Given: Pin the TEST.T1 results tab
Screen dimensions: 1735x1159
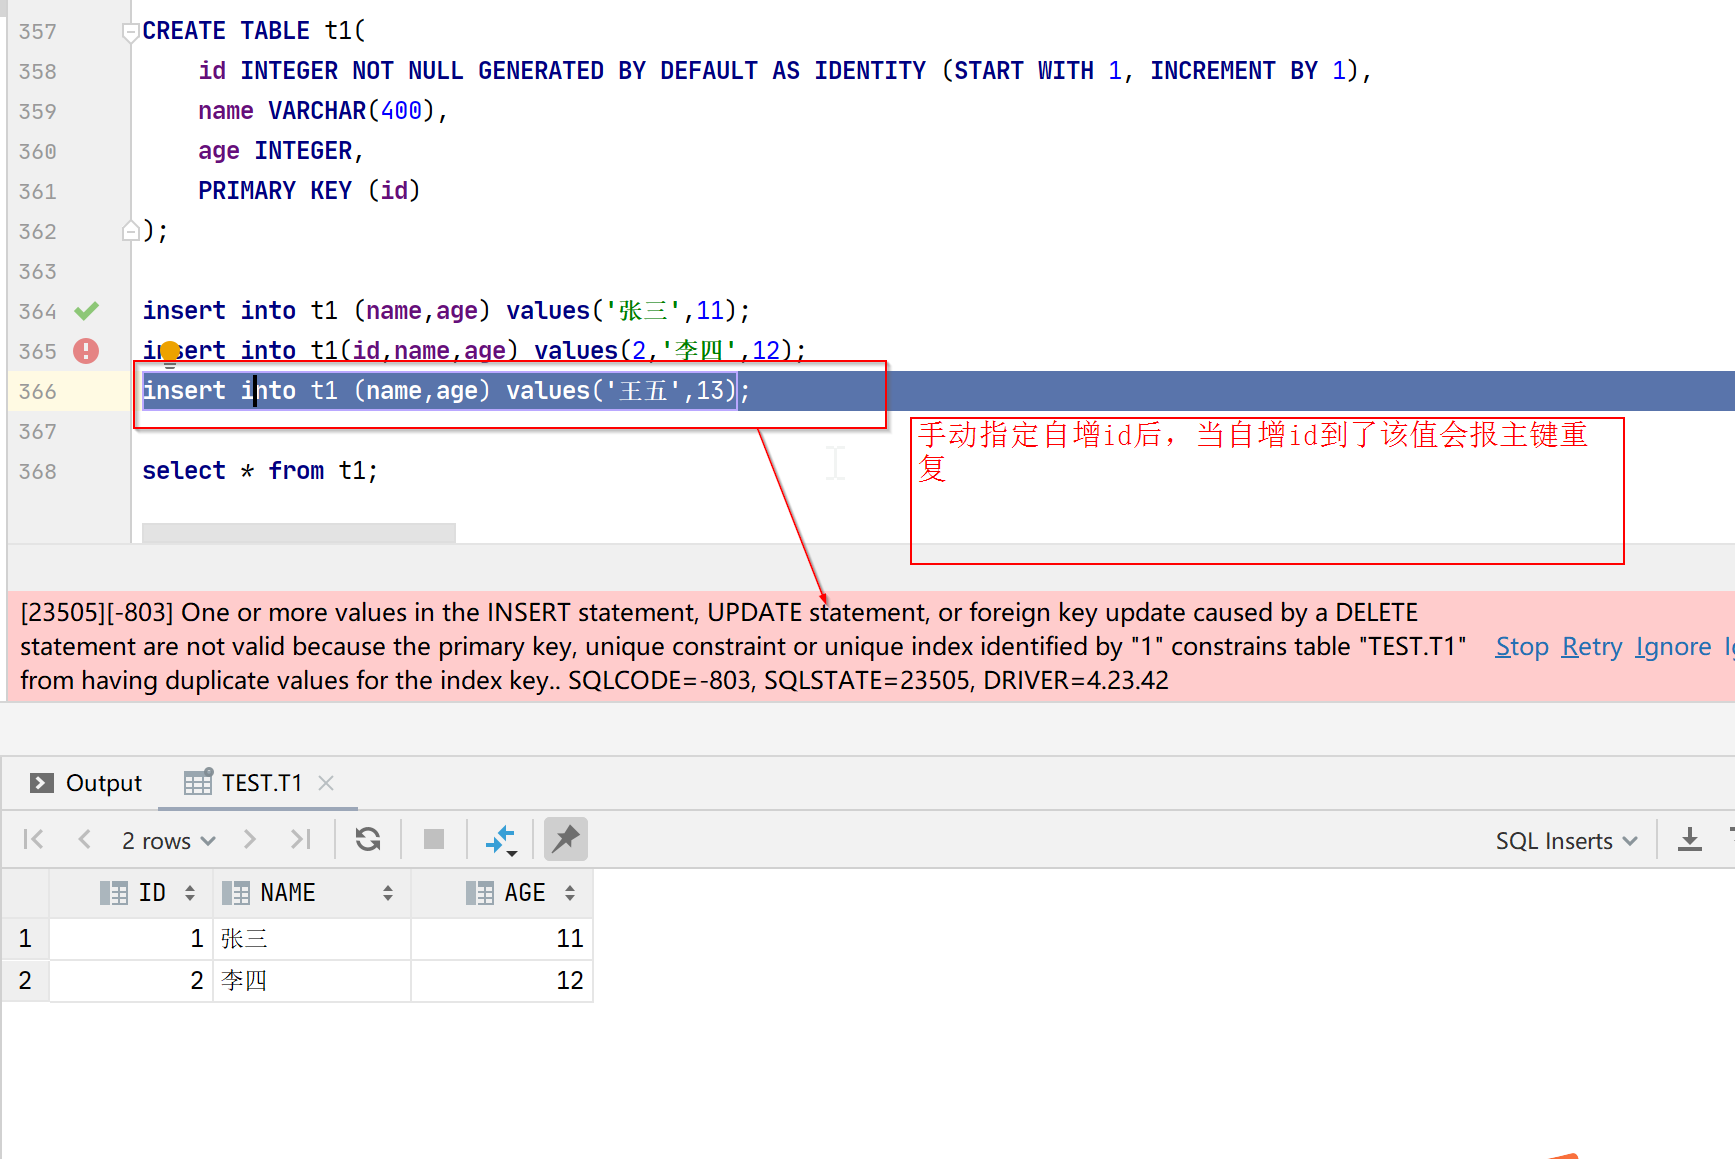Looking at the screenshot, I should (565, 839).
